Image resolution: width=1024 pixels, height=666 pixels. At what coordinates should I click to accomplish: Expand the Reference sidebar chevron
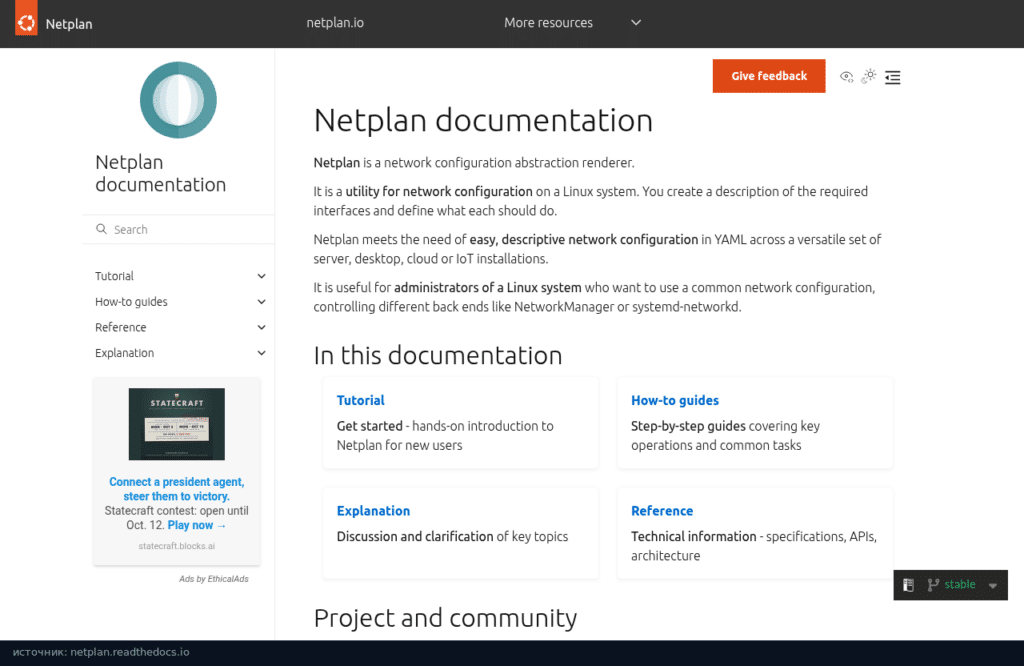point(261,327)
